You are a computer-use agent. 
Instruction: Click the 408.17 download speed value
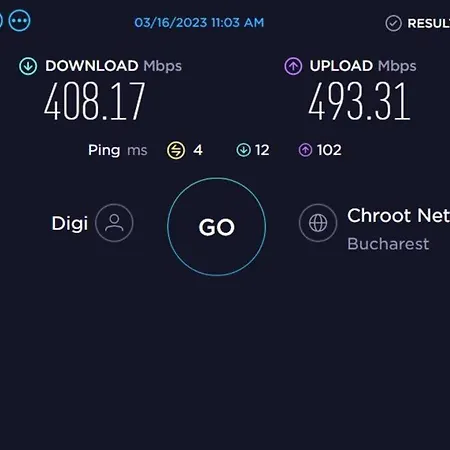coord(95,101)
